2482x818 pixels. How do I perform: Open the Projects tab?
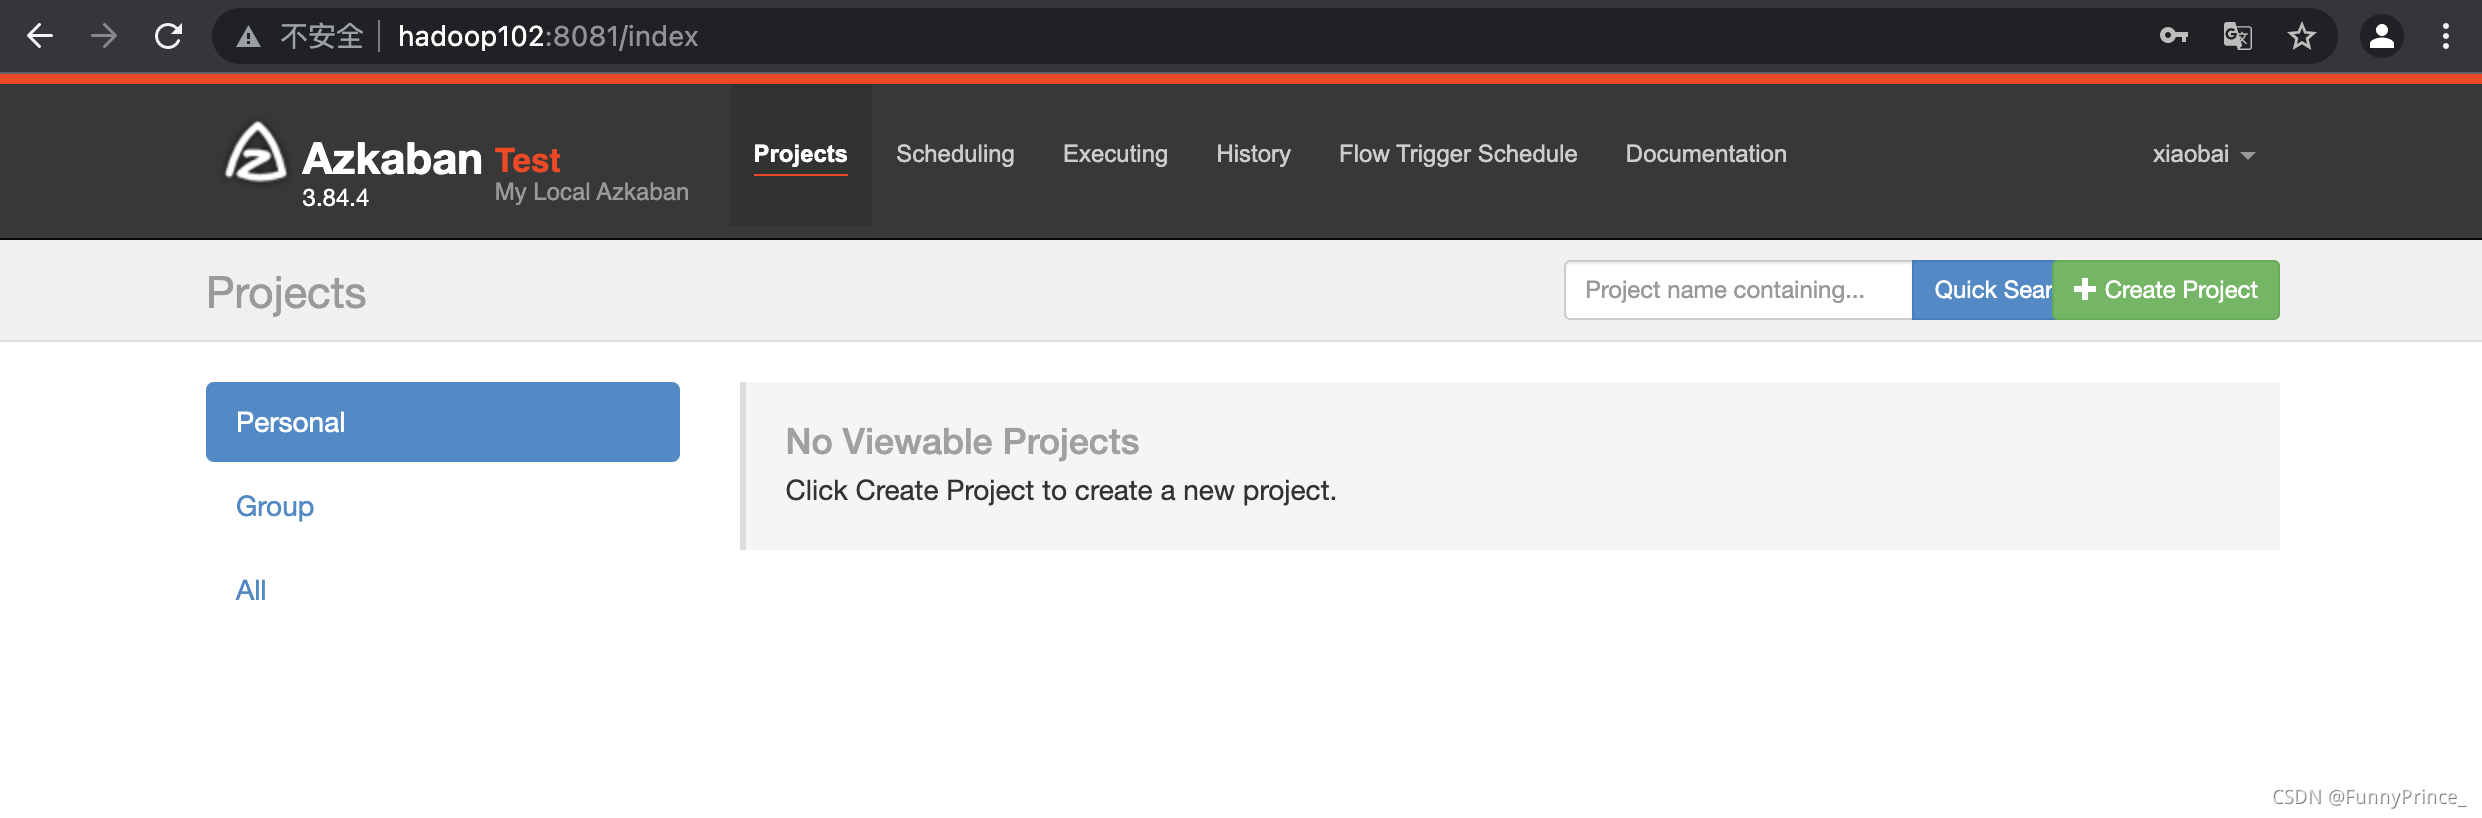point(800,154)
